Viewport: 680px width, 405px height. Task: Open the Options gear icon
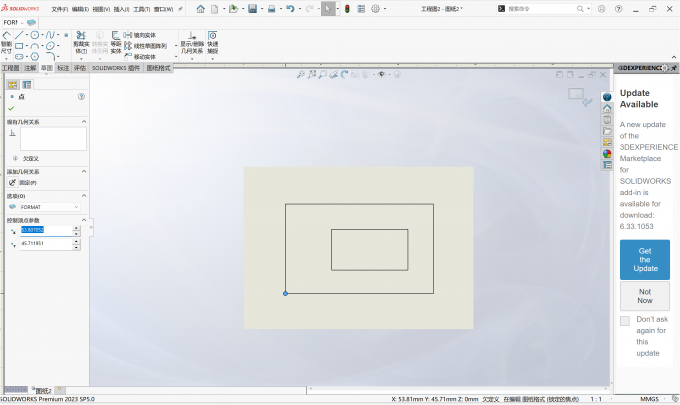[x=376, y=9]
